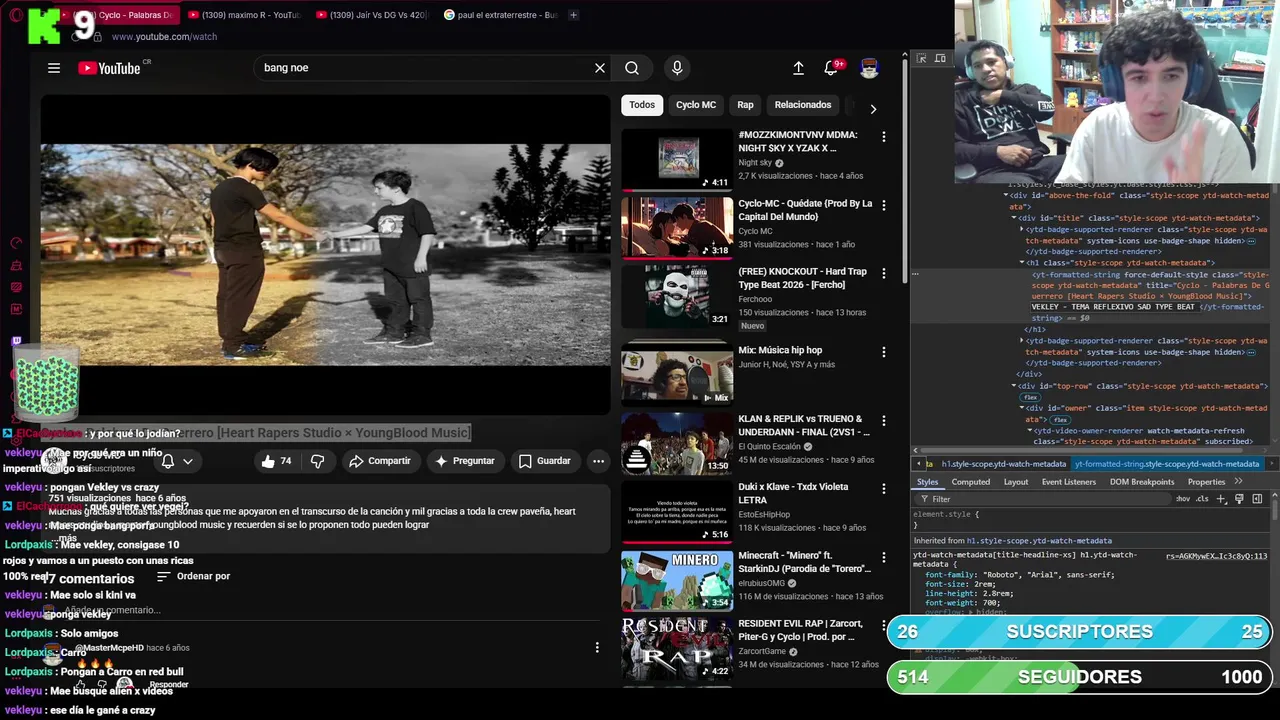The height and width of the screenshot is (720, 1280).
Task: Start voice search with the microphone
Action: tap(677, 68)
